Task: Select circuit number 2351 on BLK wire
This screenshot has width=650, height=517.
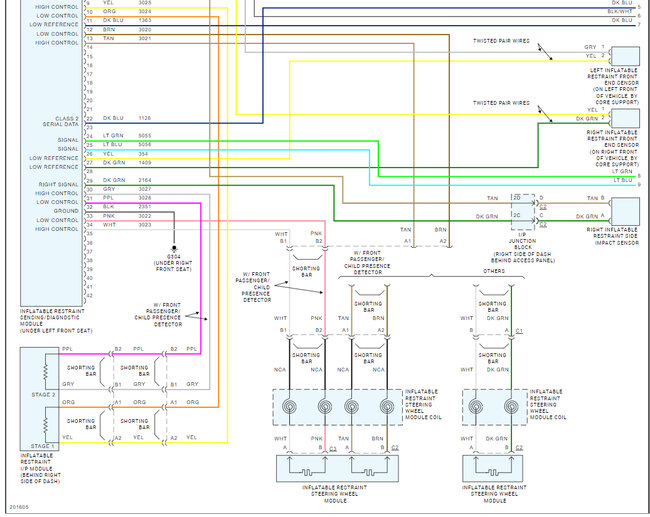Action: point(145,207)
